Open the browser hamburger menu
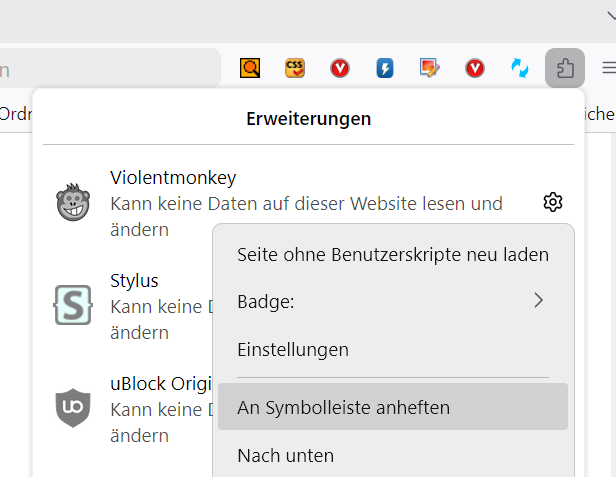 coord(608,68)
